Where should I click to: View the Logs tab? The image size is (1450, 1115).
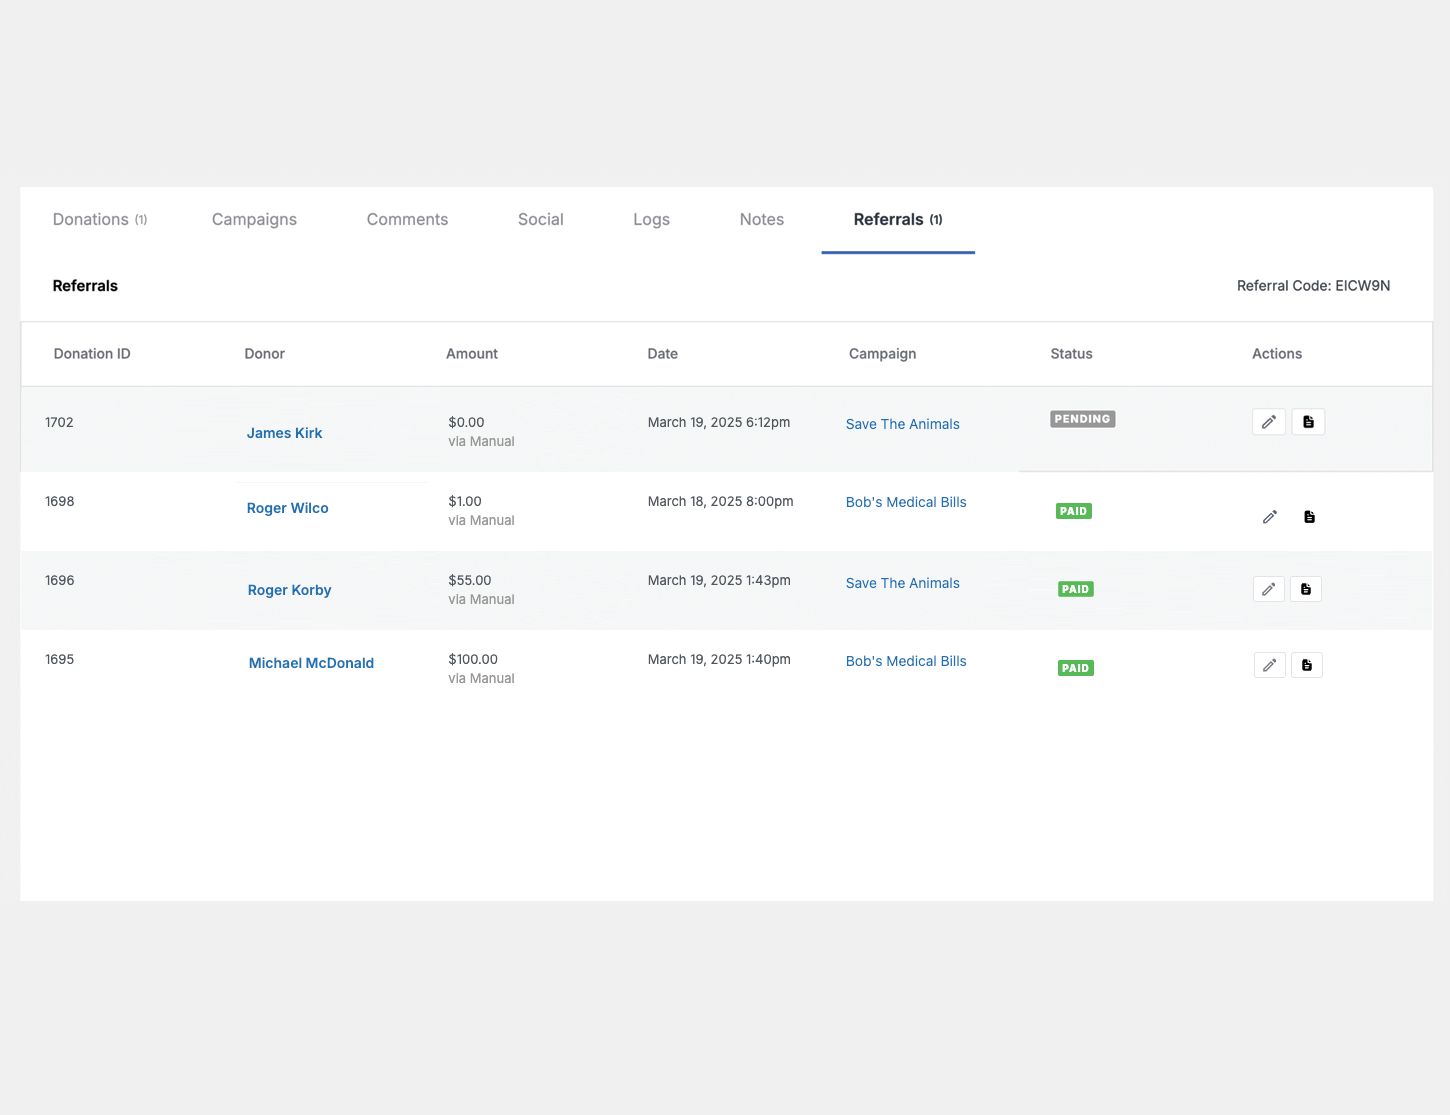tap(651, 220)
